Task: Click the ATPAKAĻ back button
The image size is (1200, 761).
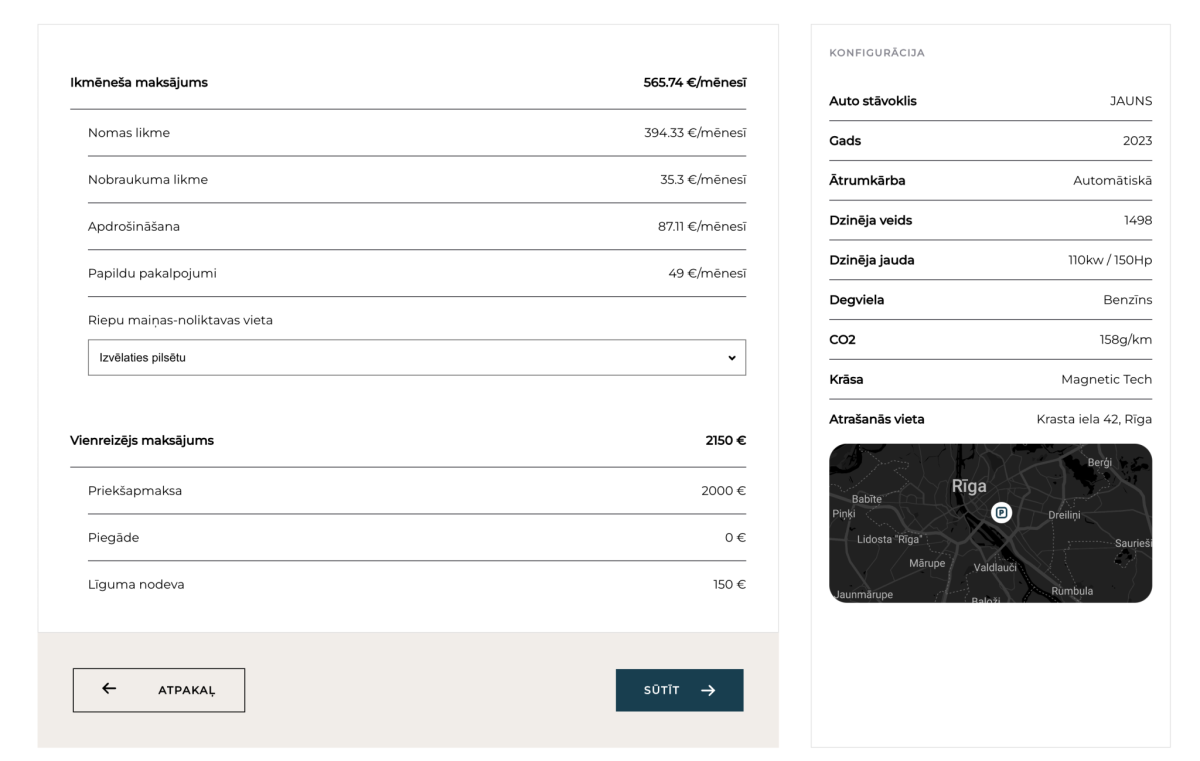Action: [x=158, y=690]
